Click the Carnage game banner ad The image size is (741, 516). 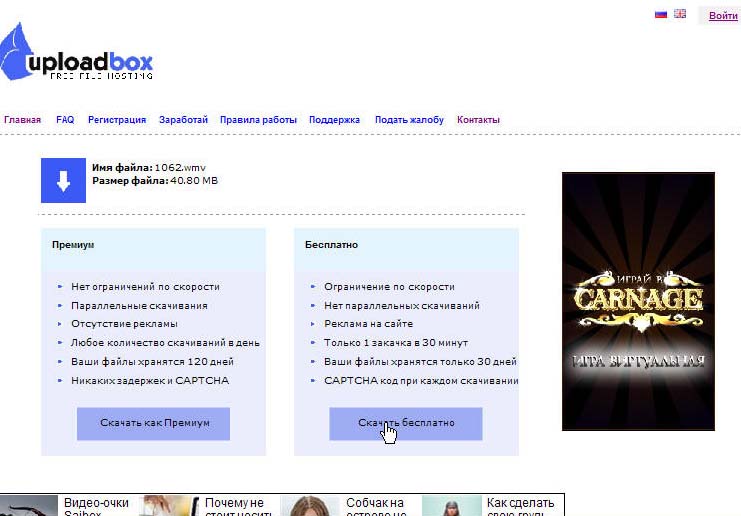[x=638, y=301]
